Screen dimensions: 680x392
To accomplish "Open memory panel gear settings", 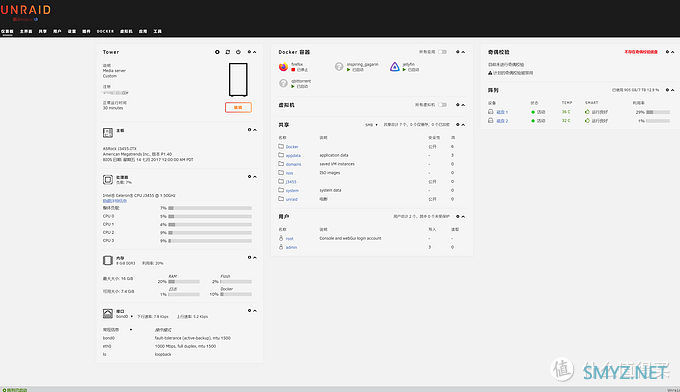I will tap(249, 258).
